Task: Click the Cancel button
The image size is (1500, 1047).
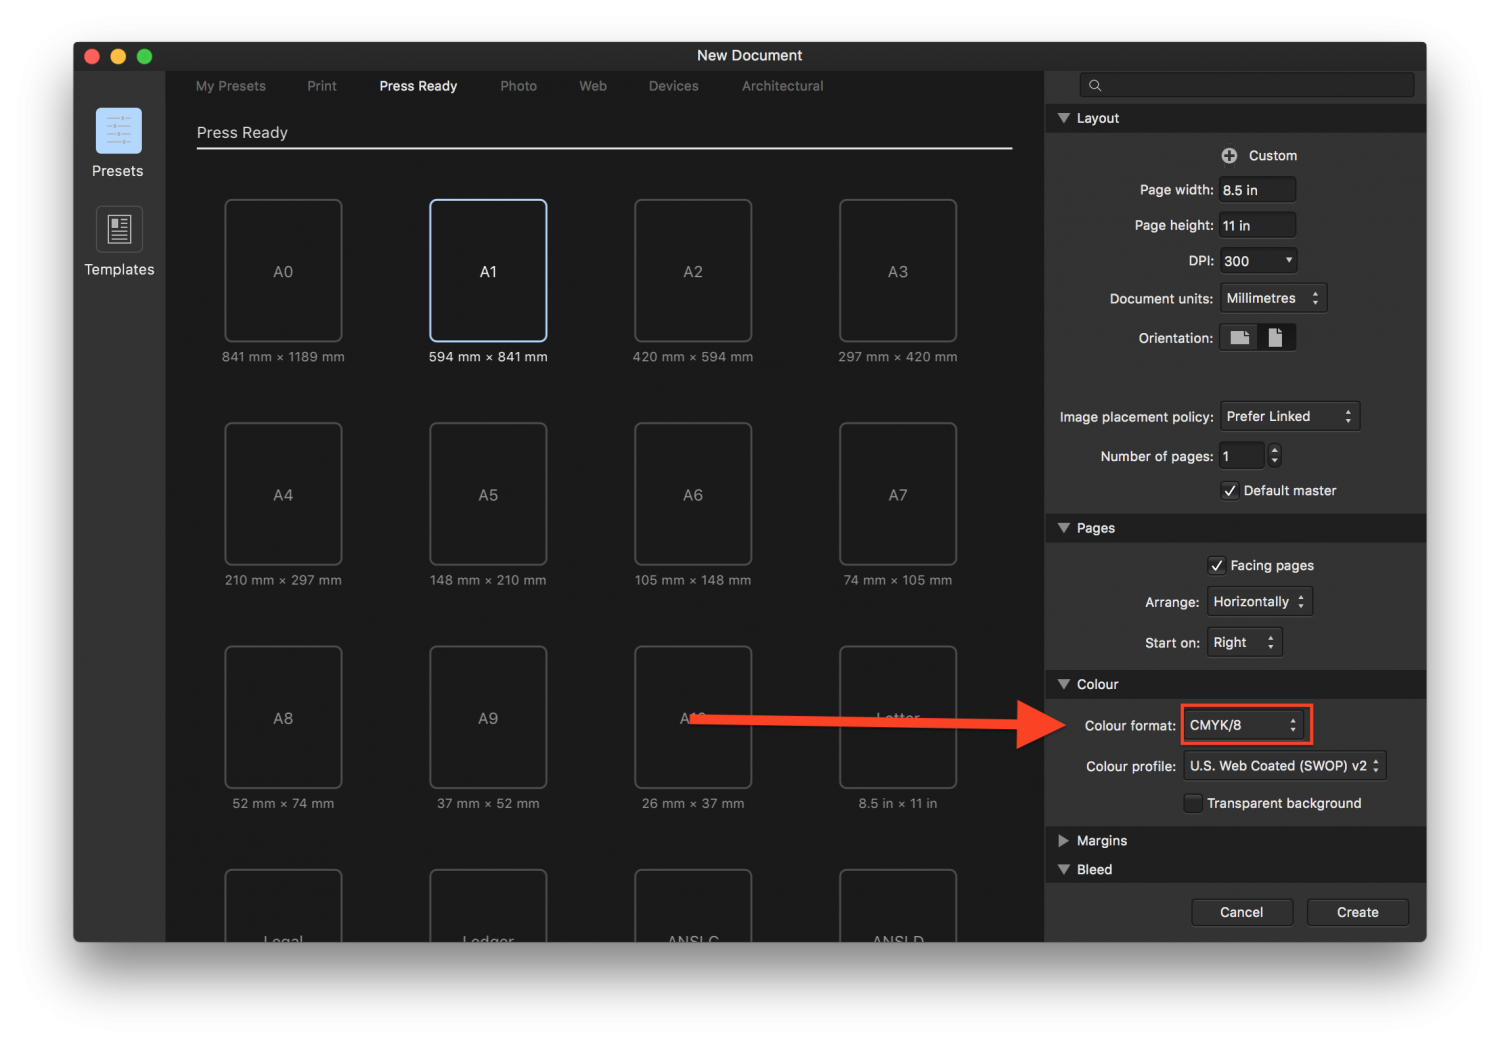Action: 1241,912
